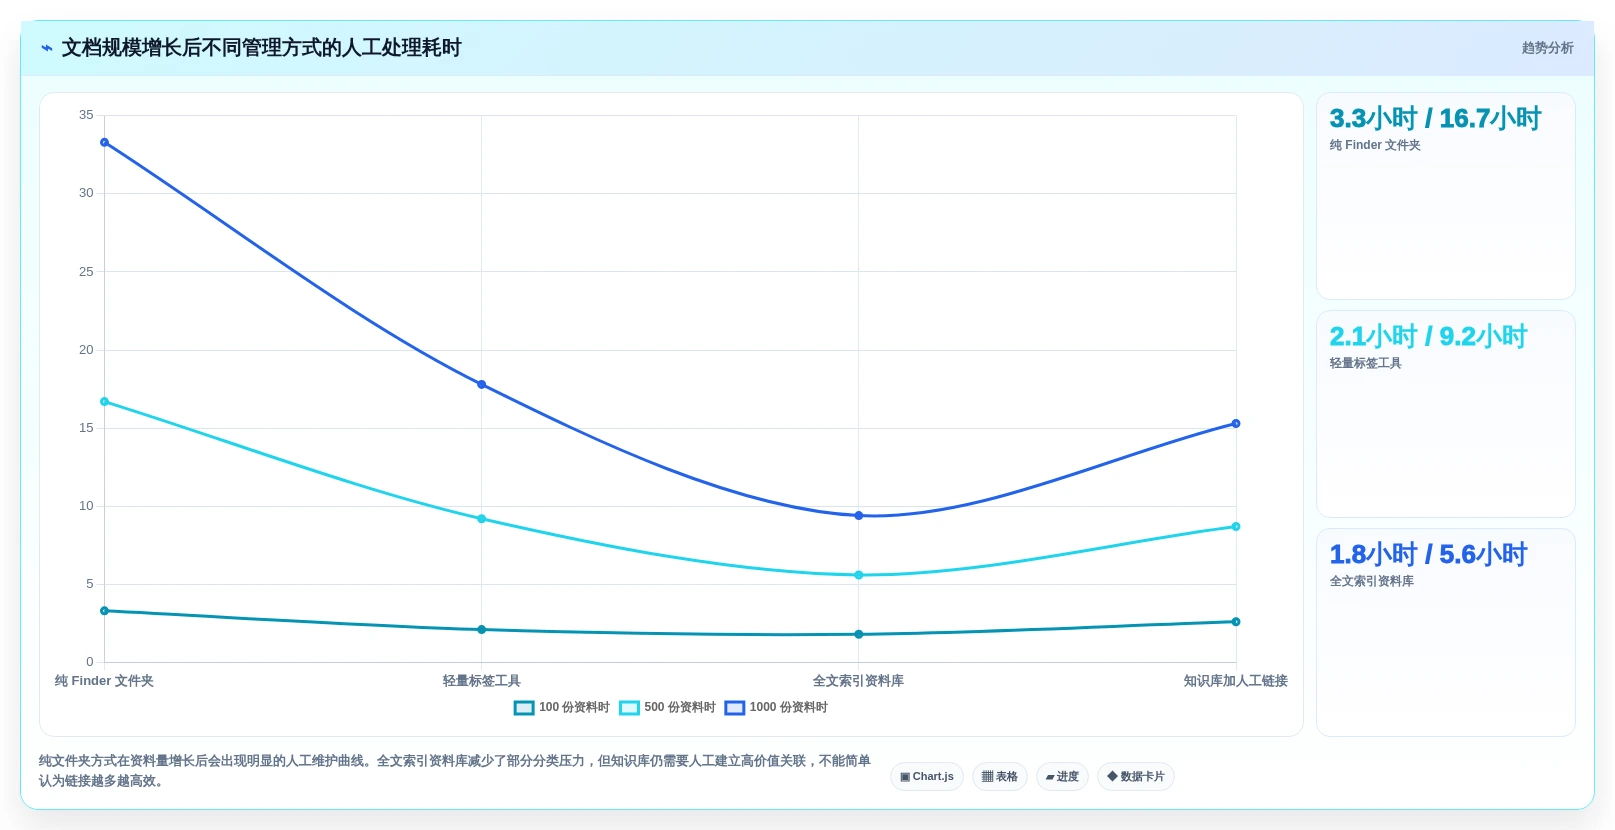Click the y-axis value 20
Screen dimensions: 1615x830
(x=86, y=350)
